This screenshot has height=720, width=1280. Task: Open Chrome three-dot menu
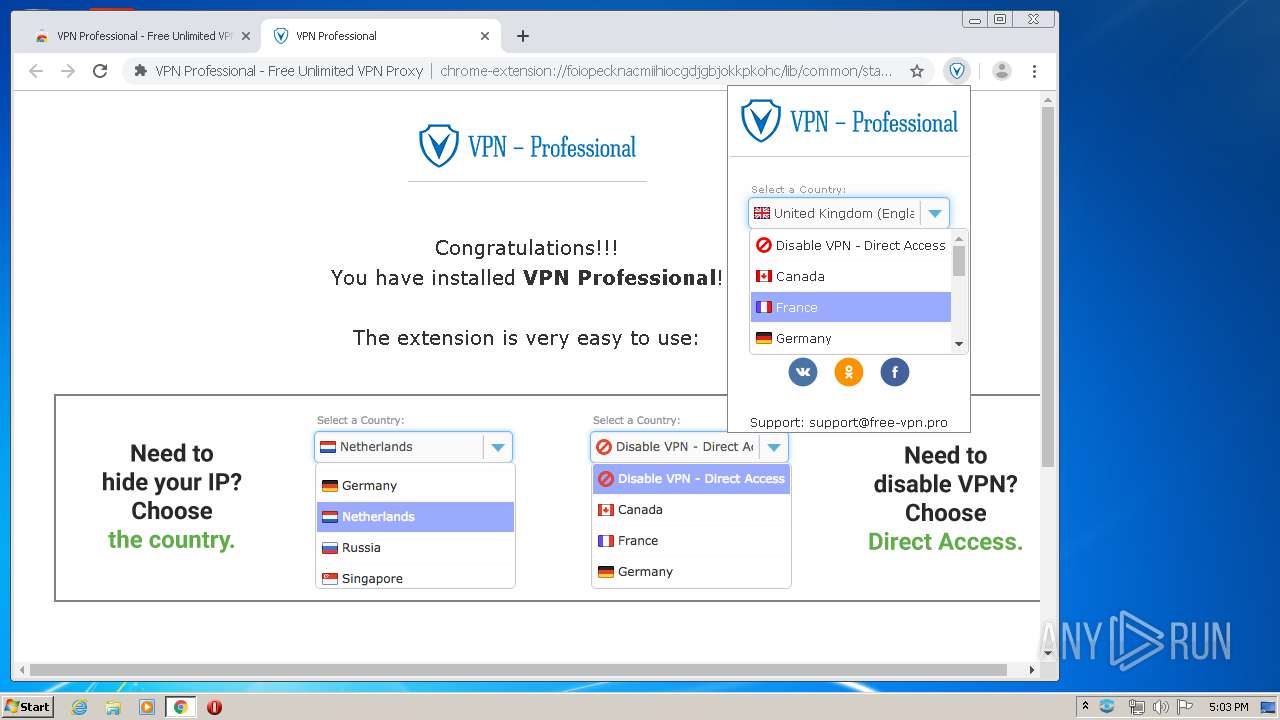(x=1034, y=71)
